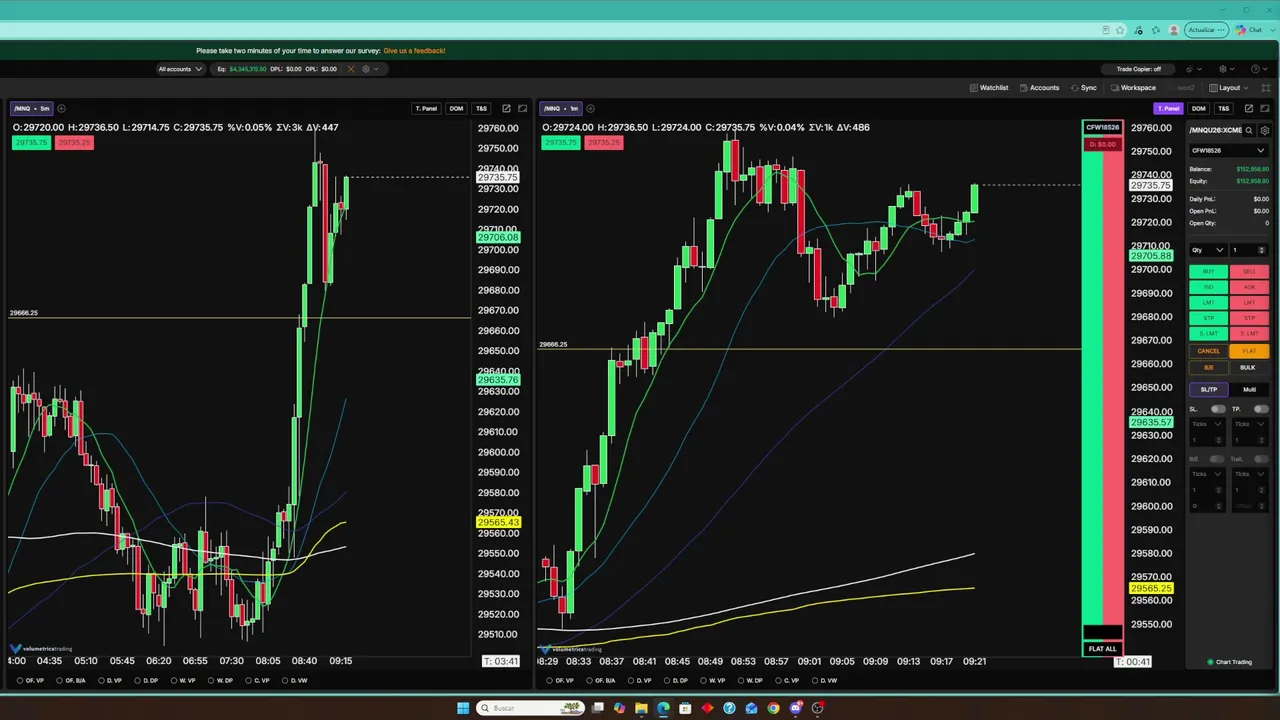Enable the TP. toggle switch
The image size is (1280, 720).
coord(1260,409)
